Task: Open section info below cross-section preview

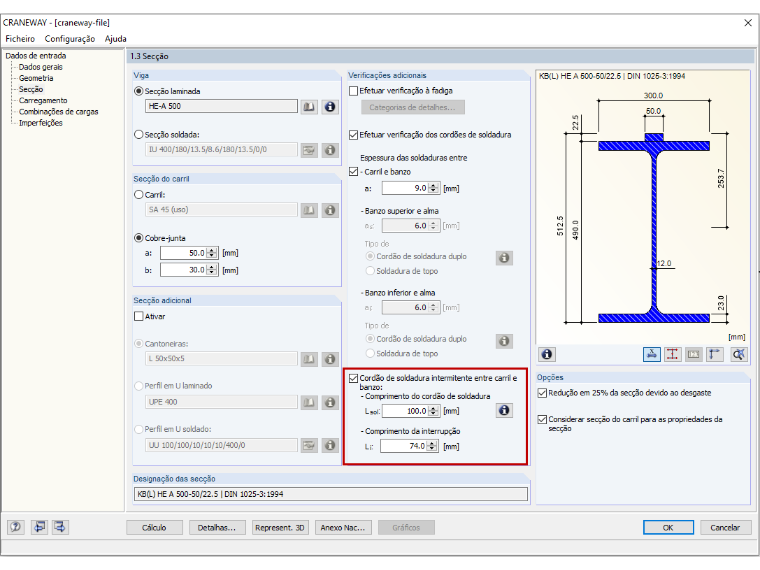Action: 547,354
